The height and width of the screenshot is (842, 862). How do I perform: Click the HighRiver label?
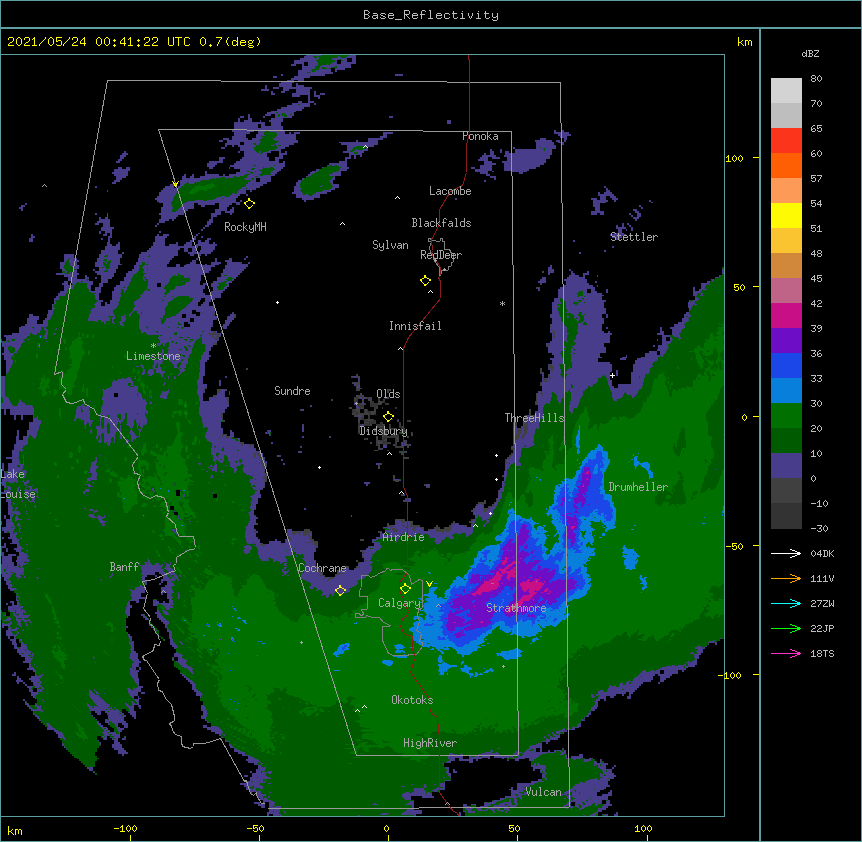430,743
